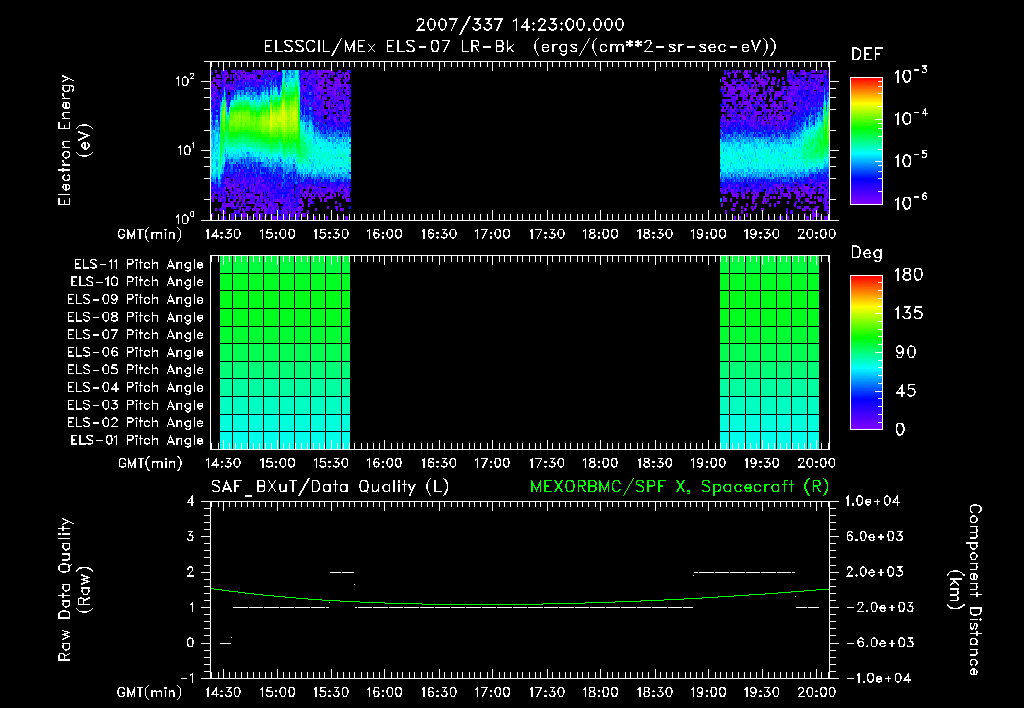Image resolution: width=1024 pixels, height=708 pixels.
Task: Click the GMT(min) label of the bottom plot
Action: (150, 692)
